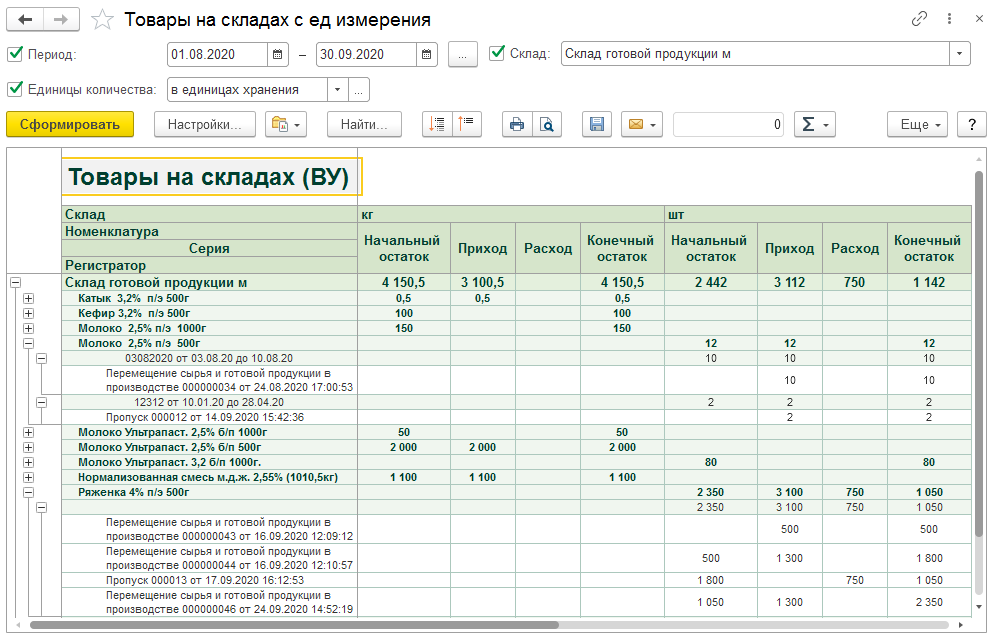Open the sum function dropdown menu
The image size is (999, 641).
click(x=814, y=125)
